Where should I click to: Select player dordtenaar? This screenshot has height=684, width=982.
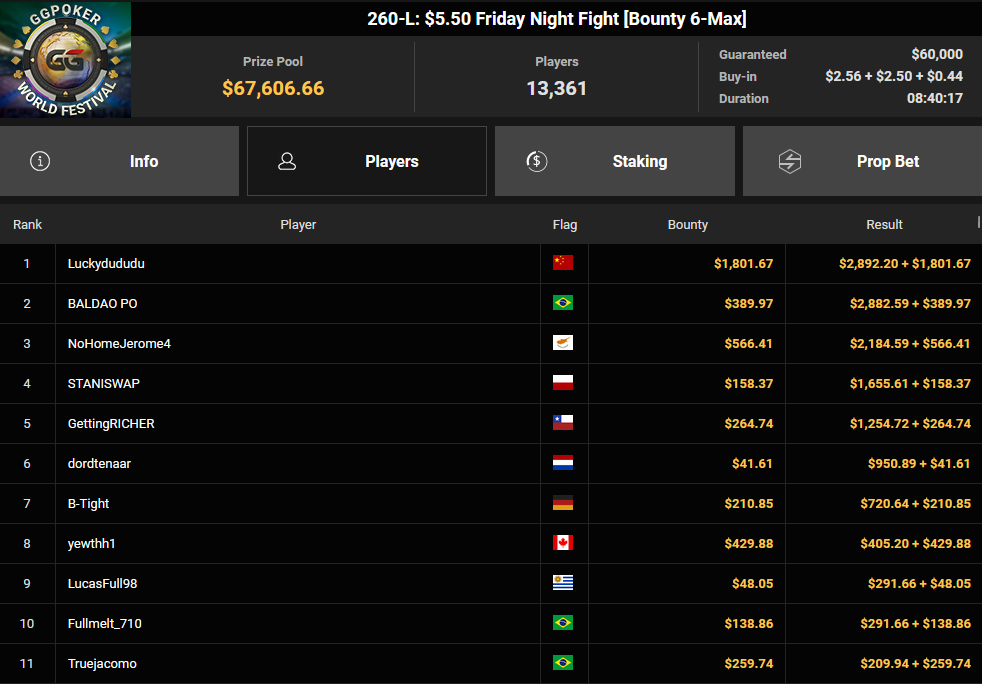[99, 464]
